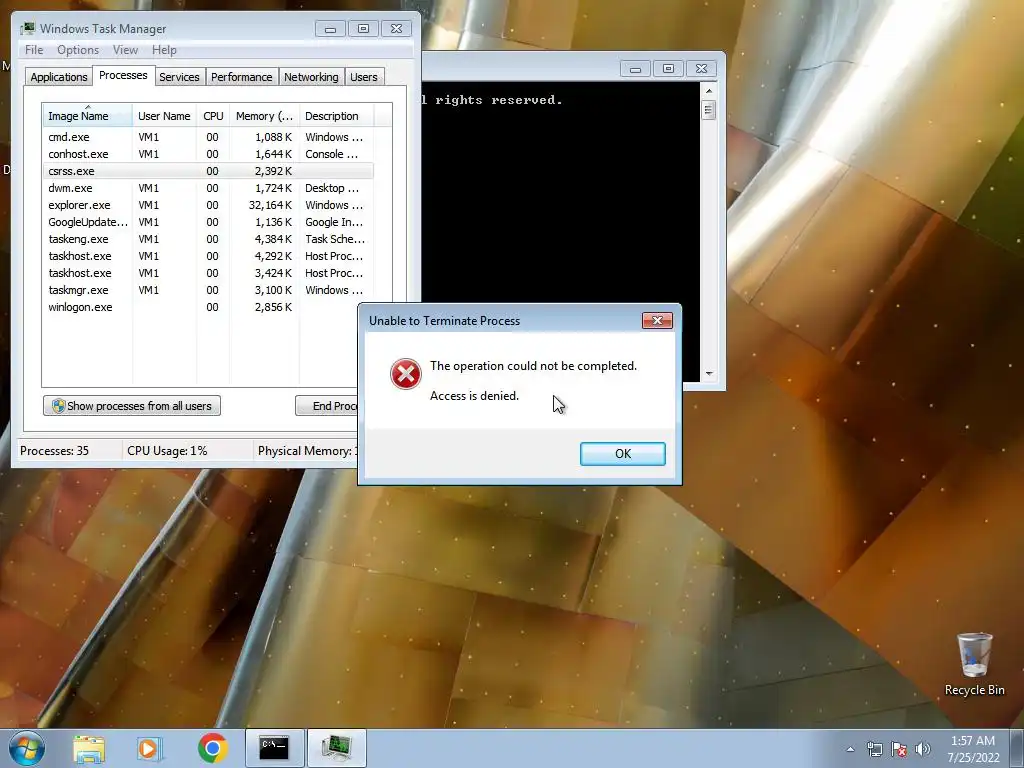Select the taskhost.exe row using 4,292 K
The height and width of the screenshot is (768, 1024).
pos(208,256)
